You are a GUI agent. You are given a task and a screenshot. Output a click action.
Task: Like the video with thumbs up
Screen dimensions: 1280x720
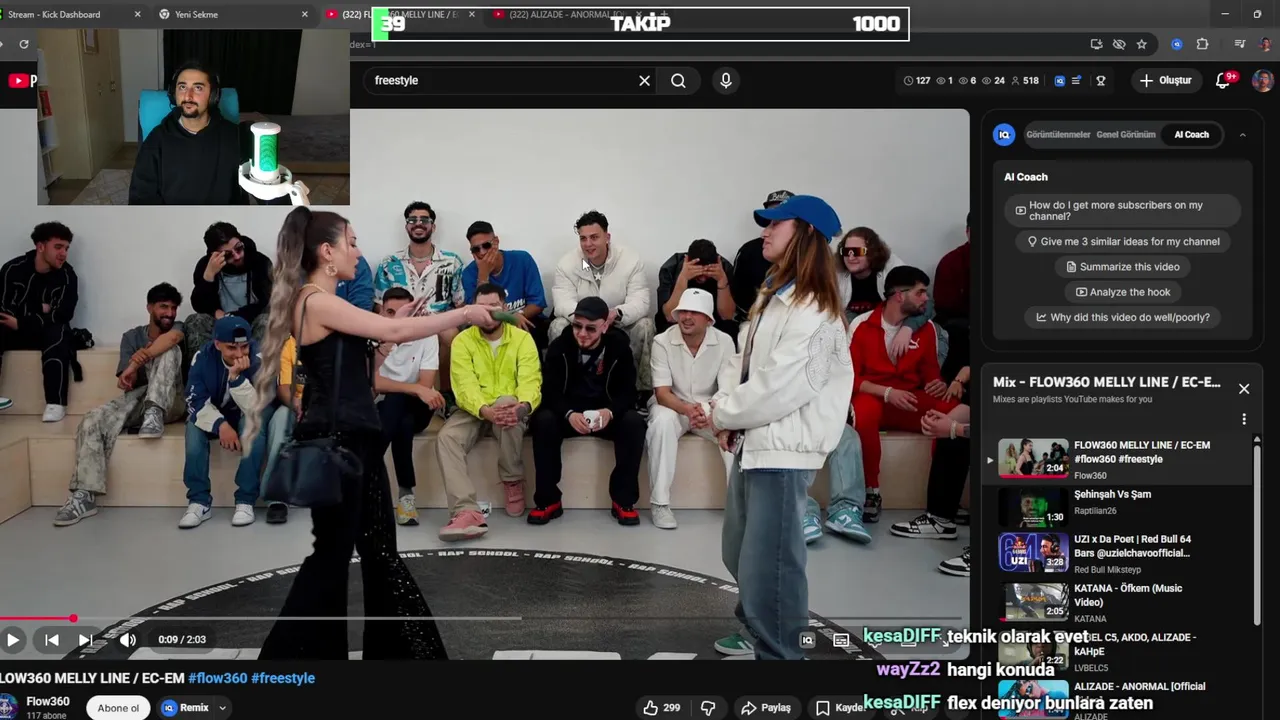coord(661,708)
